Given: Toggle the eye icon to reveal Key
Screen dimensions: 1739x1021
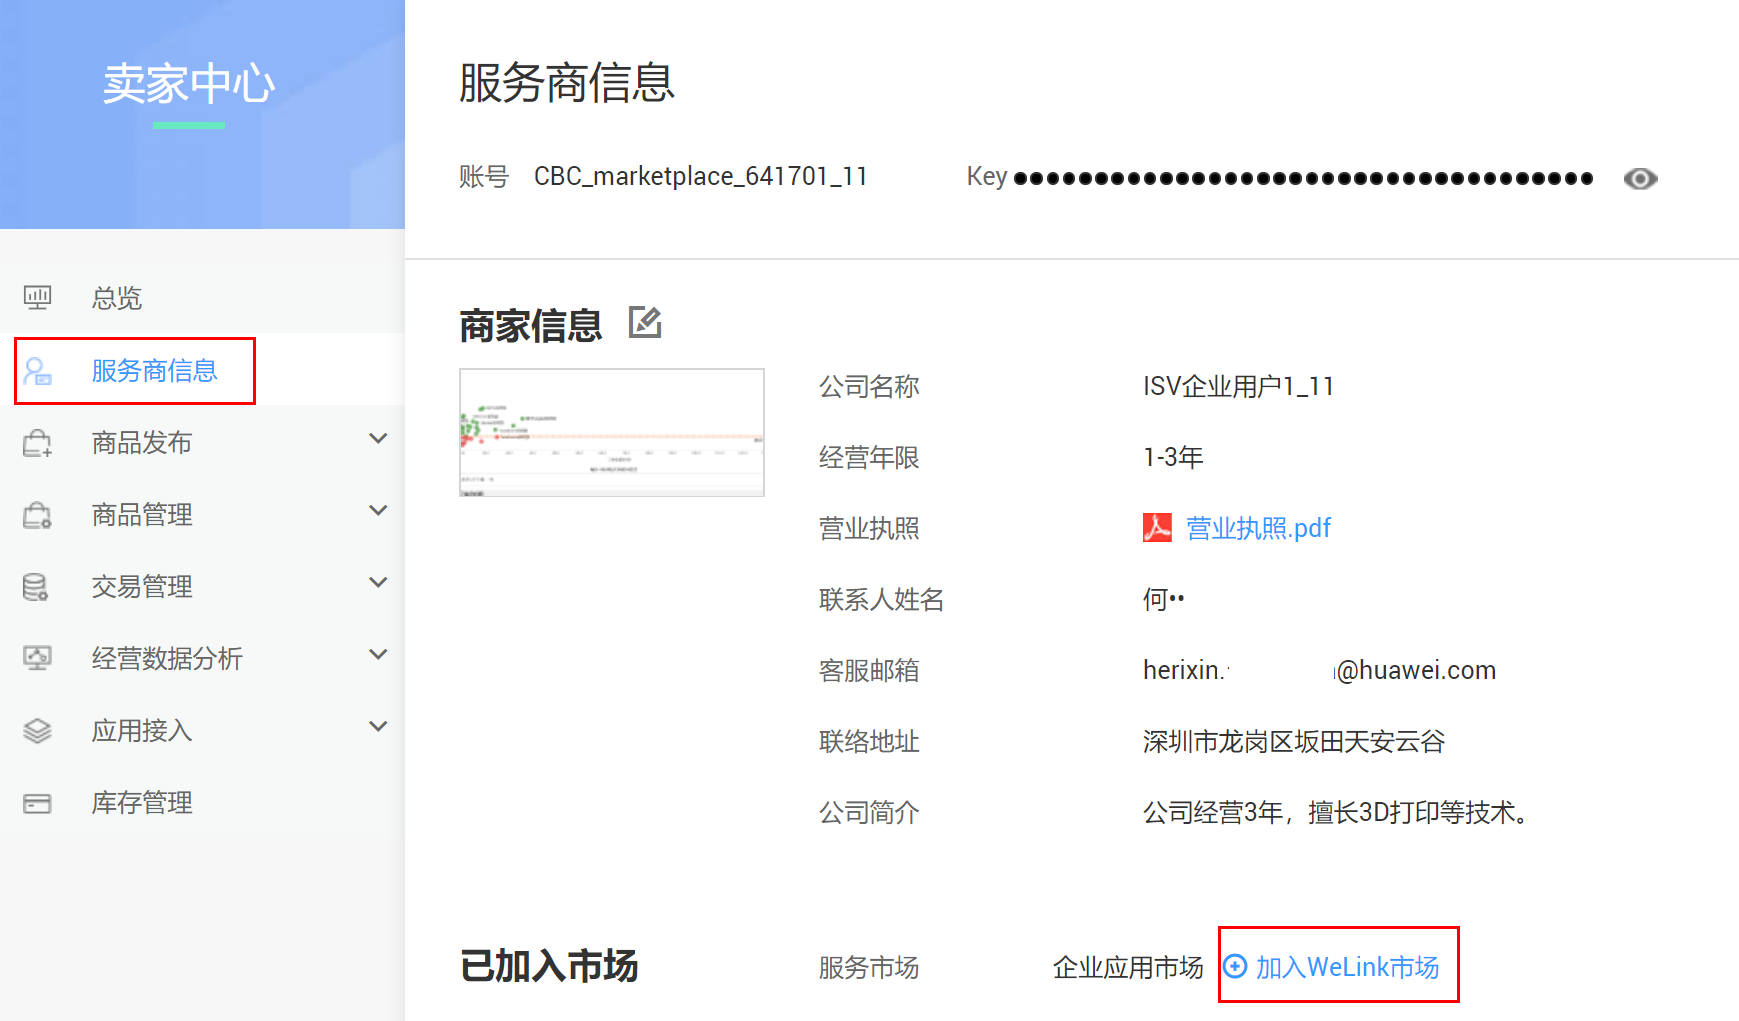Looking at the screenshot, I should (1640, 179).
